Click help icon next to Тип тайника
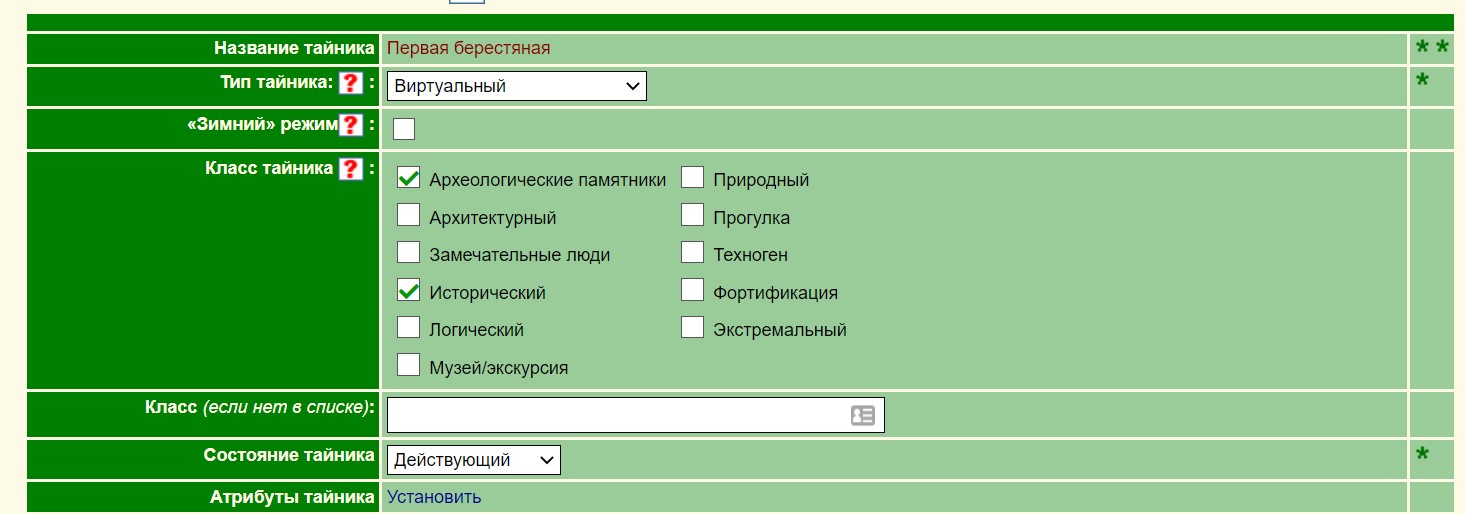 tap(349, 83)
